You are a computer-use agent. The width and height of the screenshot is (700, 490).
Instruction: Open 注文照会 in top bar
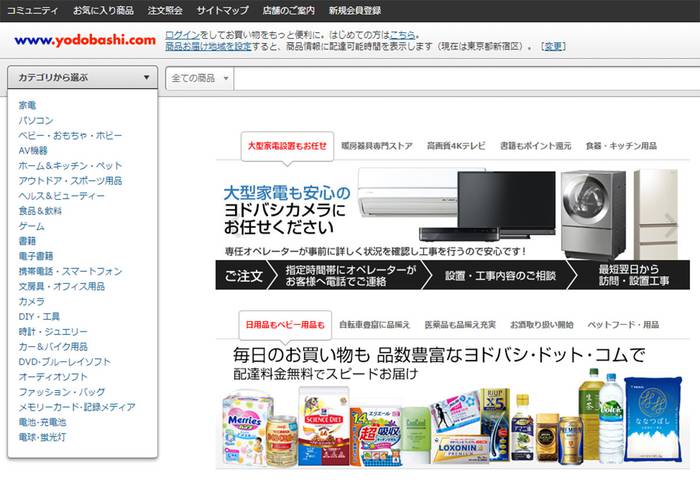point(165,10)
